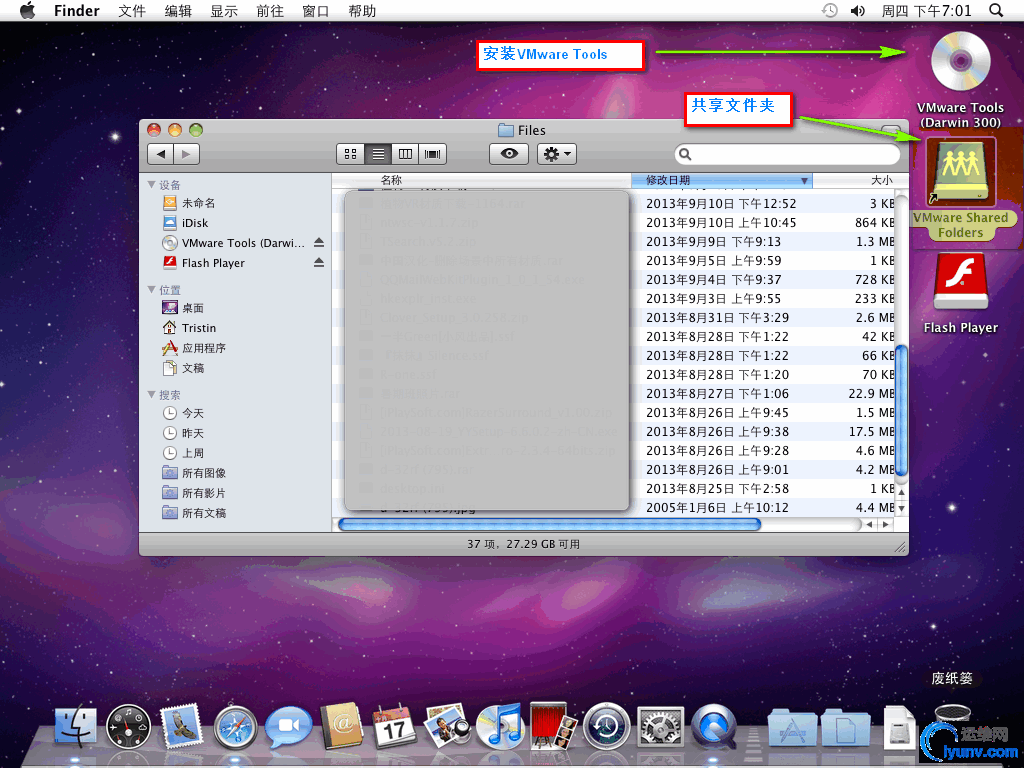Switch Finder to list view

(378, 154)
